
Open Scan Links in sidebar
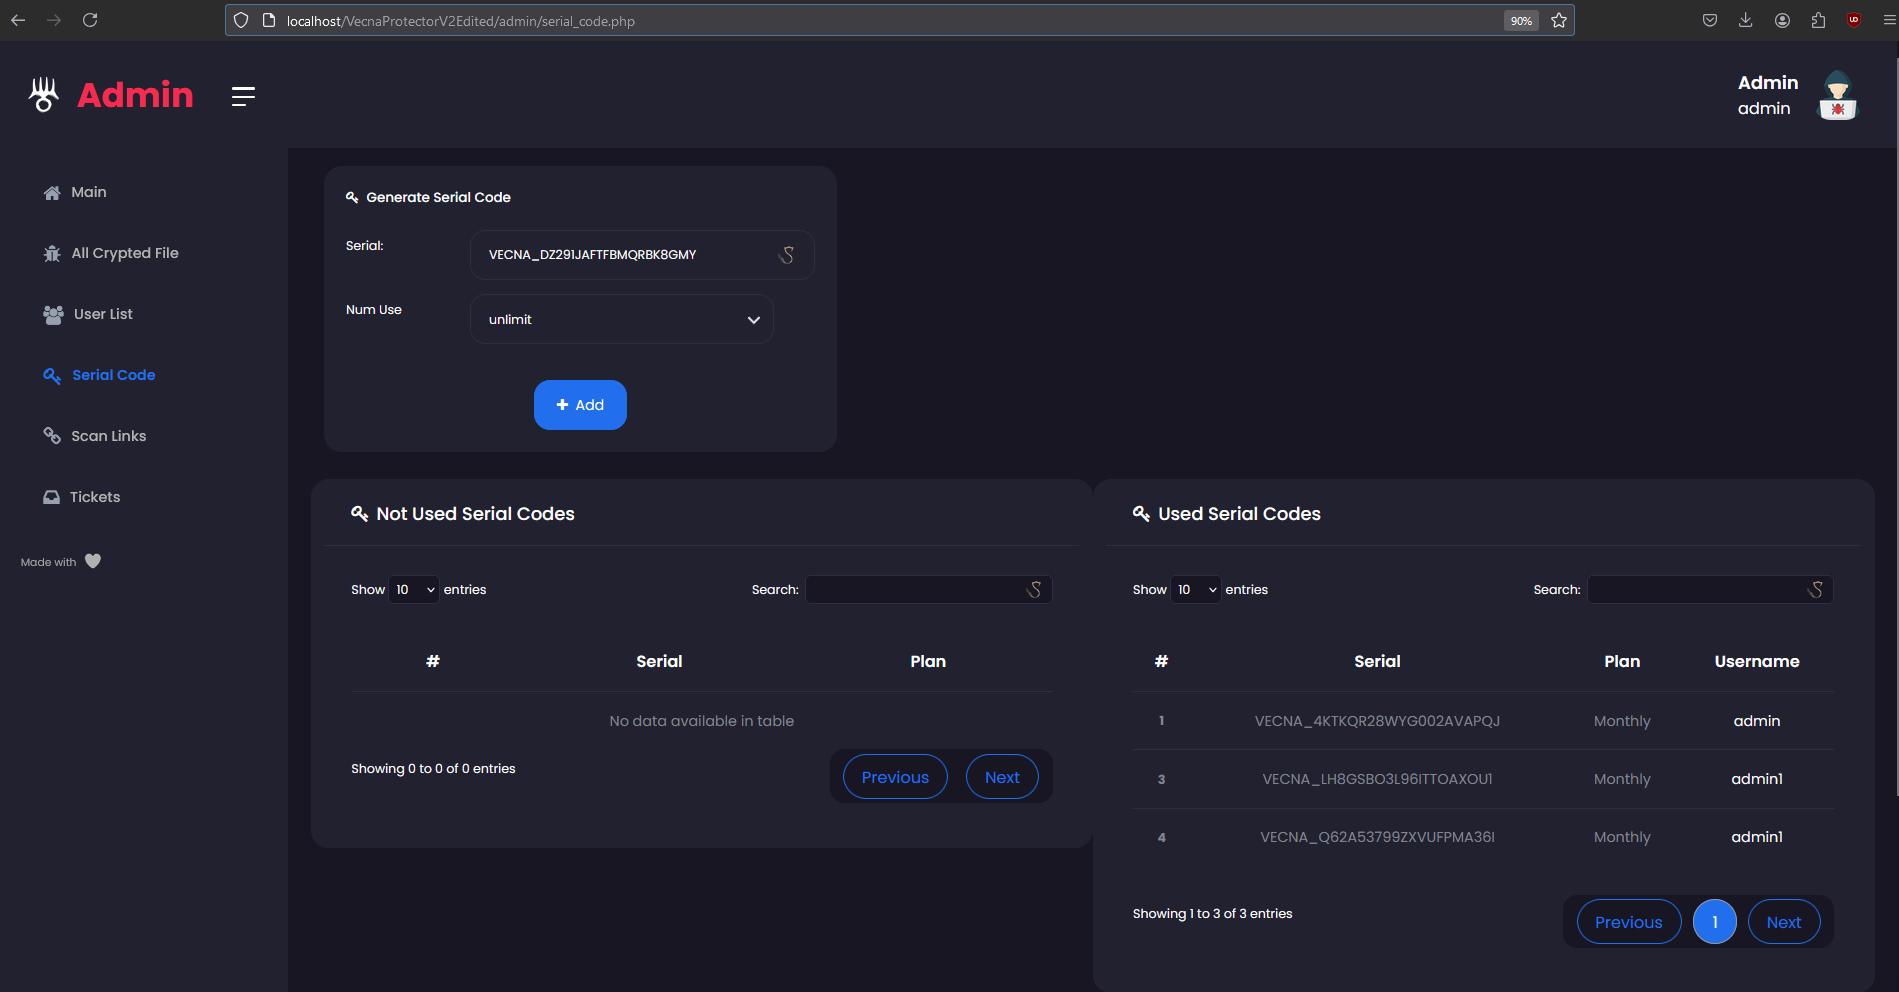click(x=95, y=436)
